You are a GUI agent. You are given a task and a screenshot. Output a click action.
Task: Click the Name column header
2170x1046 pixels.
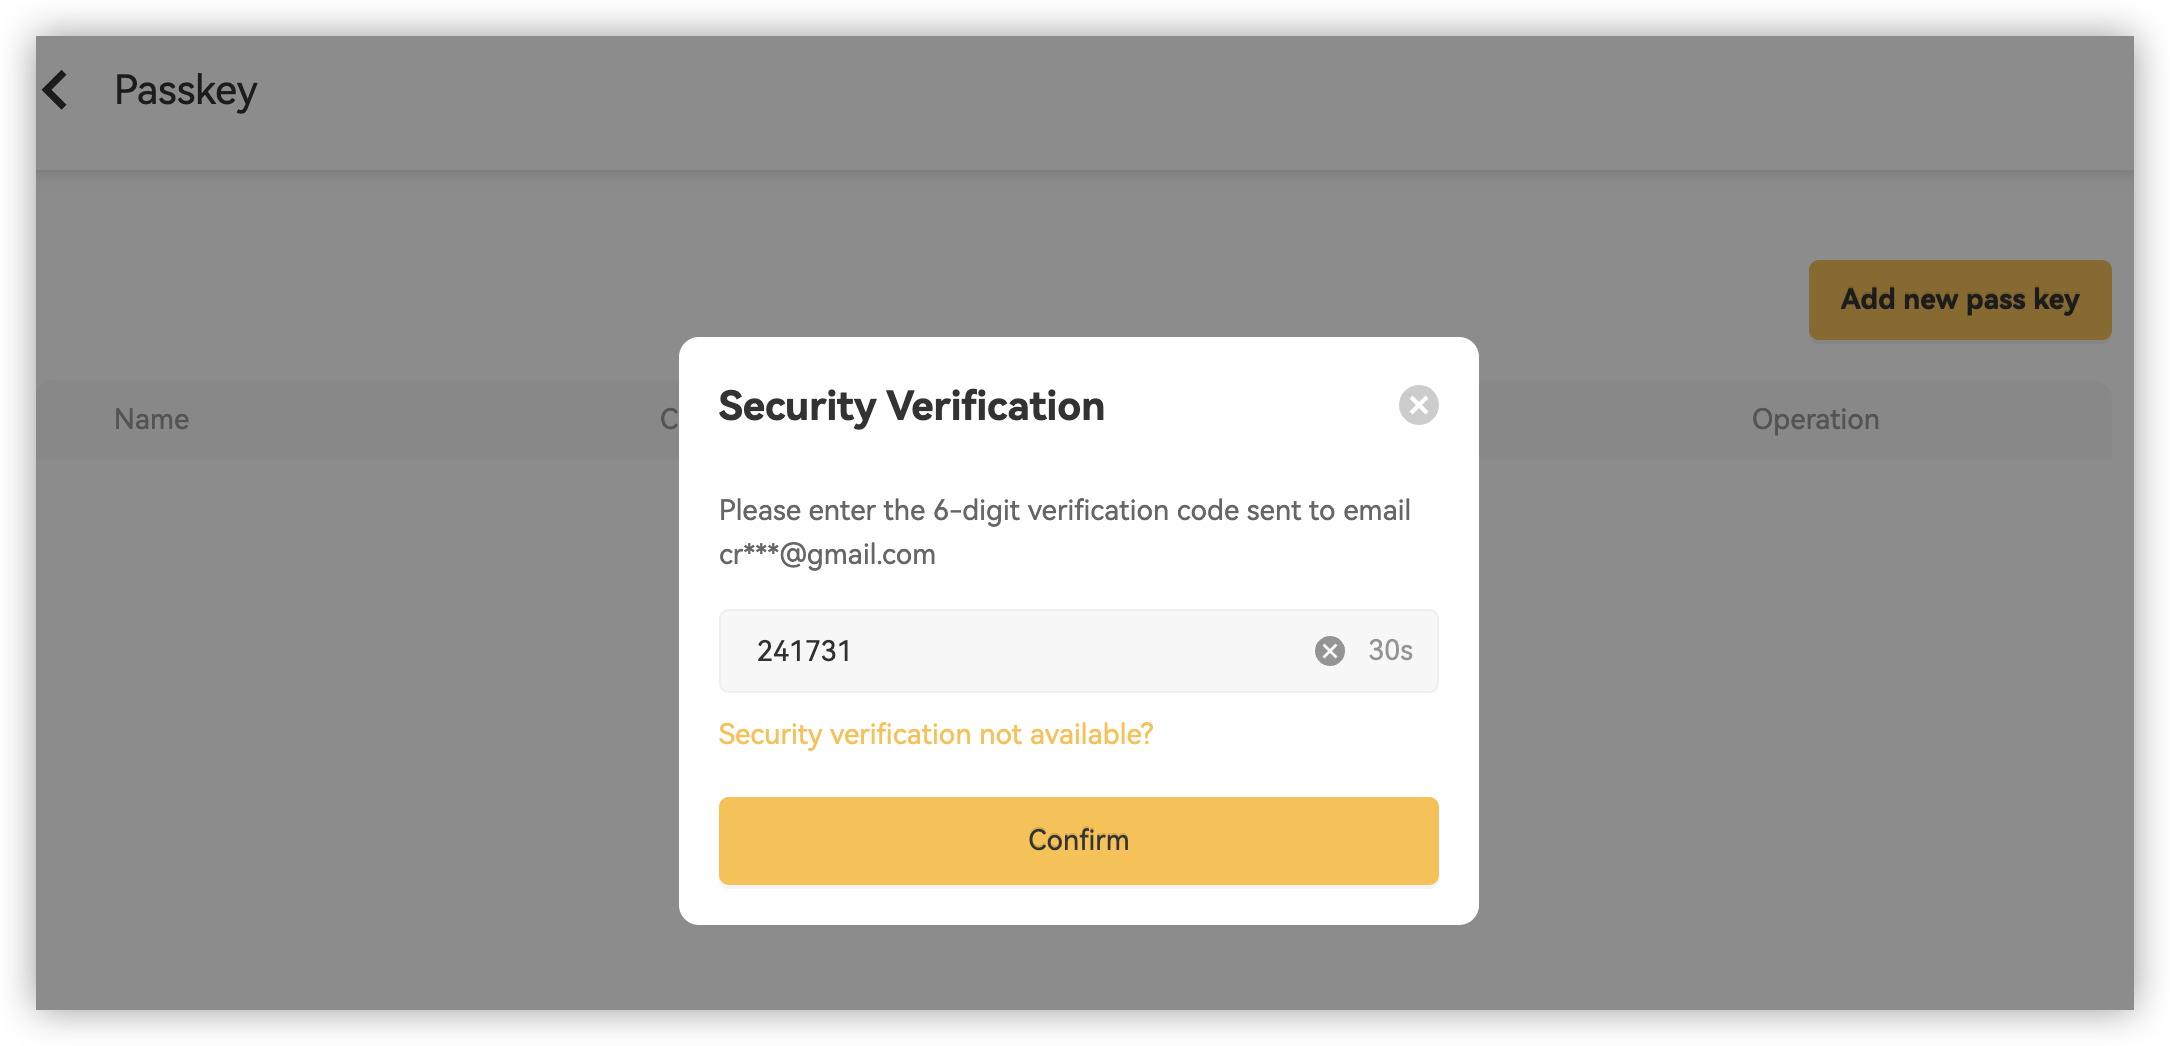pos(151,420)
